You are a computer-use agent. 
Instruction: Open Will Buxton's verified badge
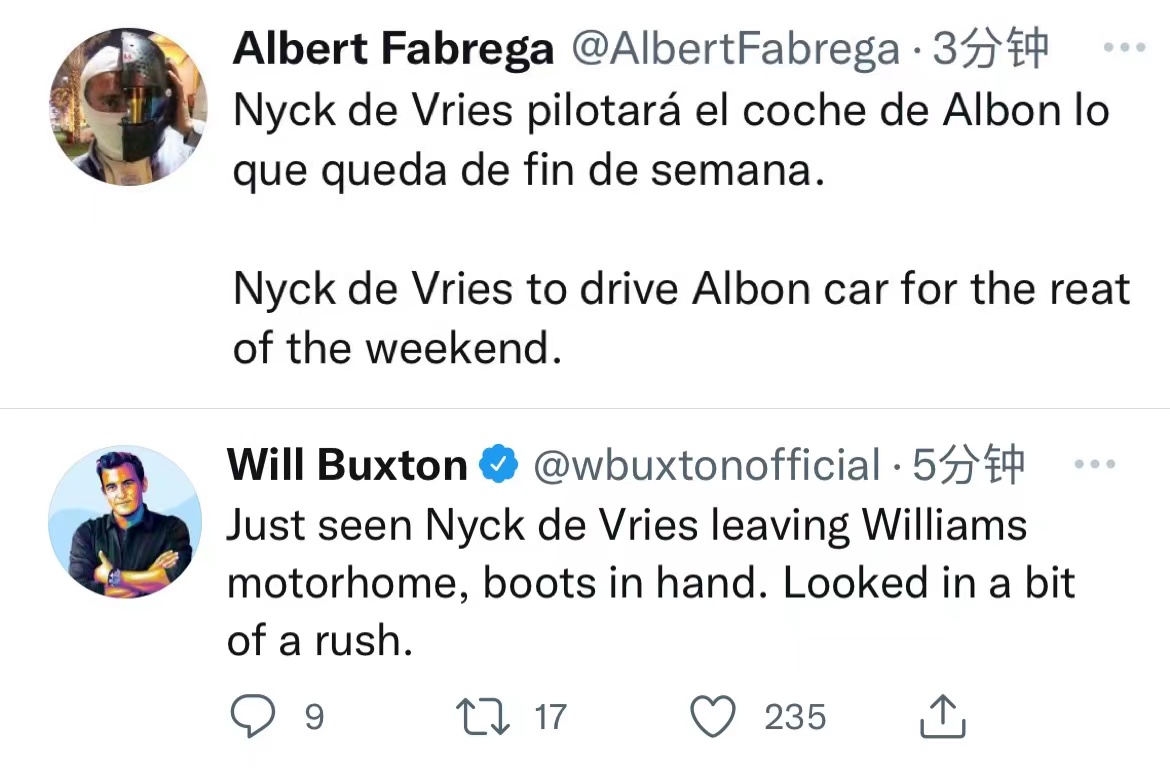[x=498, y=464]
